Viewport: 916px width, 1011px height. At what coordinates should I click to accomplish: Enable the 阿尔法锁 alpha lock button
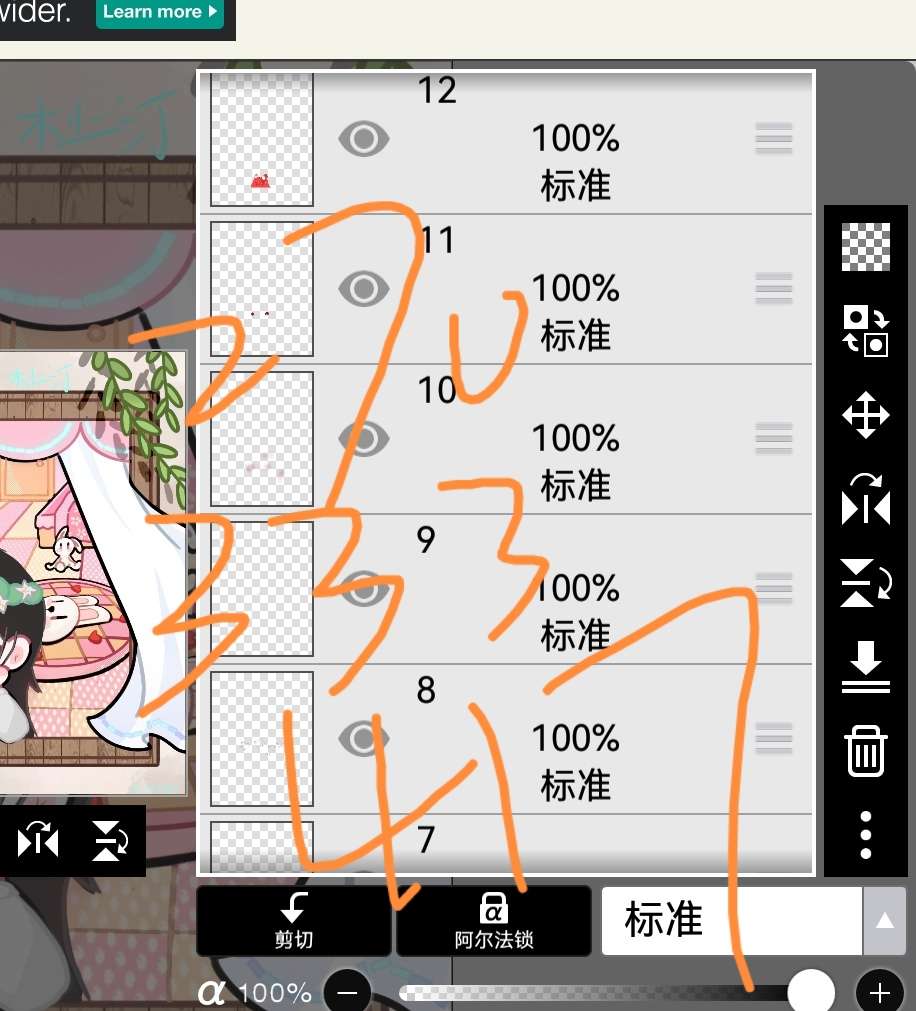(494, 921)
